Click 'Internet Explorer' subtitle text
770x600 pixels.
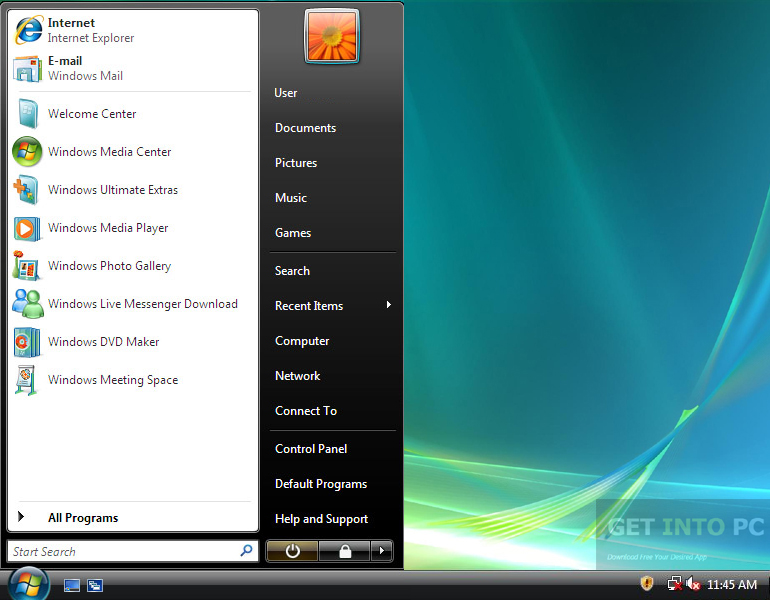click(x=91, y=38)
